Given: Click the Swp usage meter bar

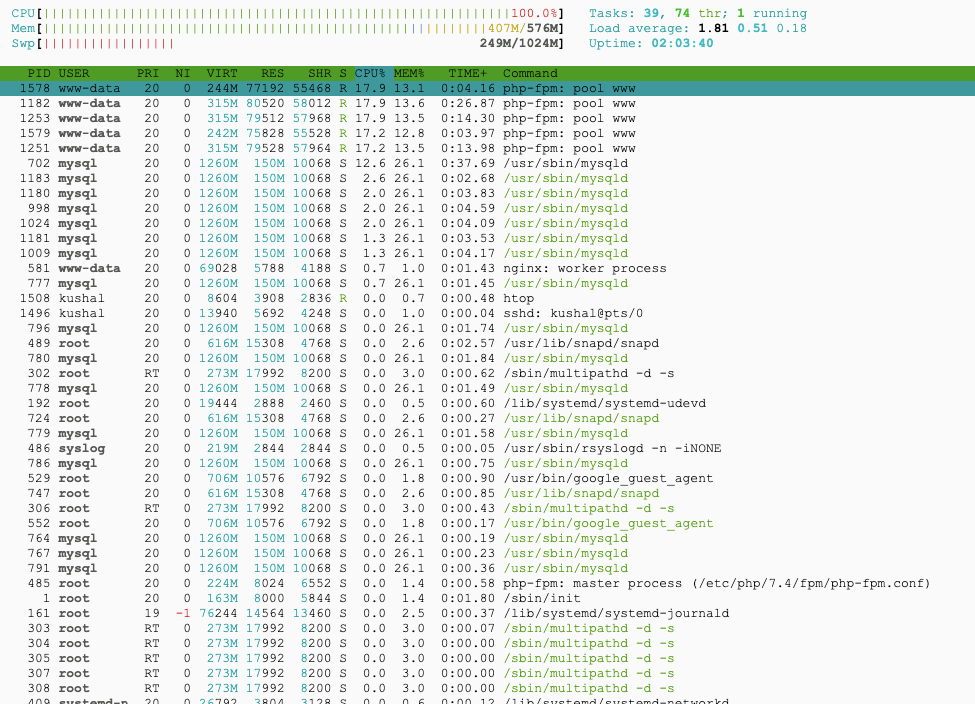Looking at the screenshot, I should click(288, 43).
